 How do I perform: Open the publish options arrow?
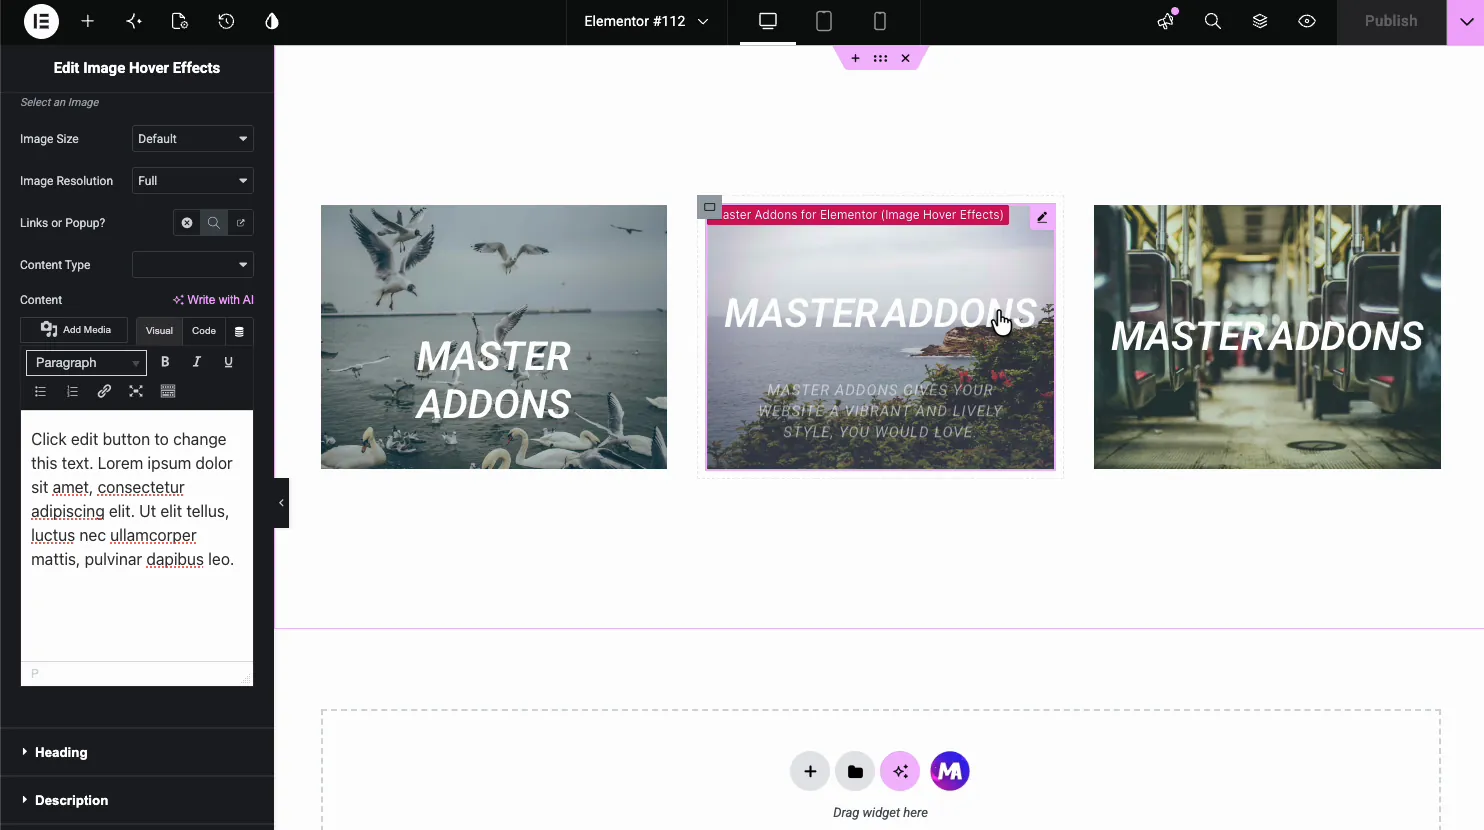click(x=1465, y=22)
